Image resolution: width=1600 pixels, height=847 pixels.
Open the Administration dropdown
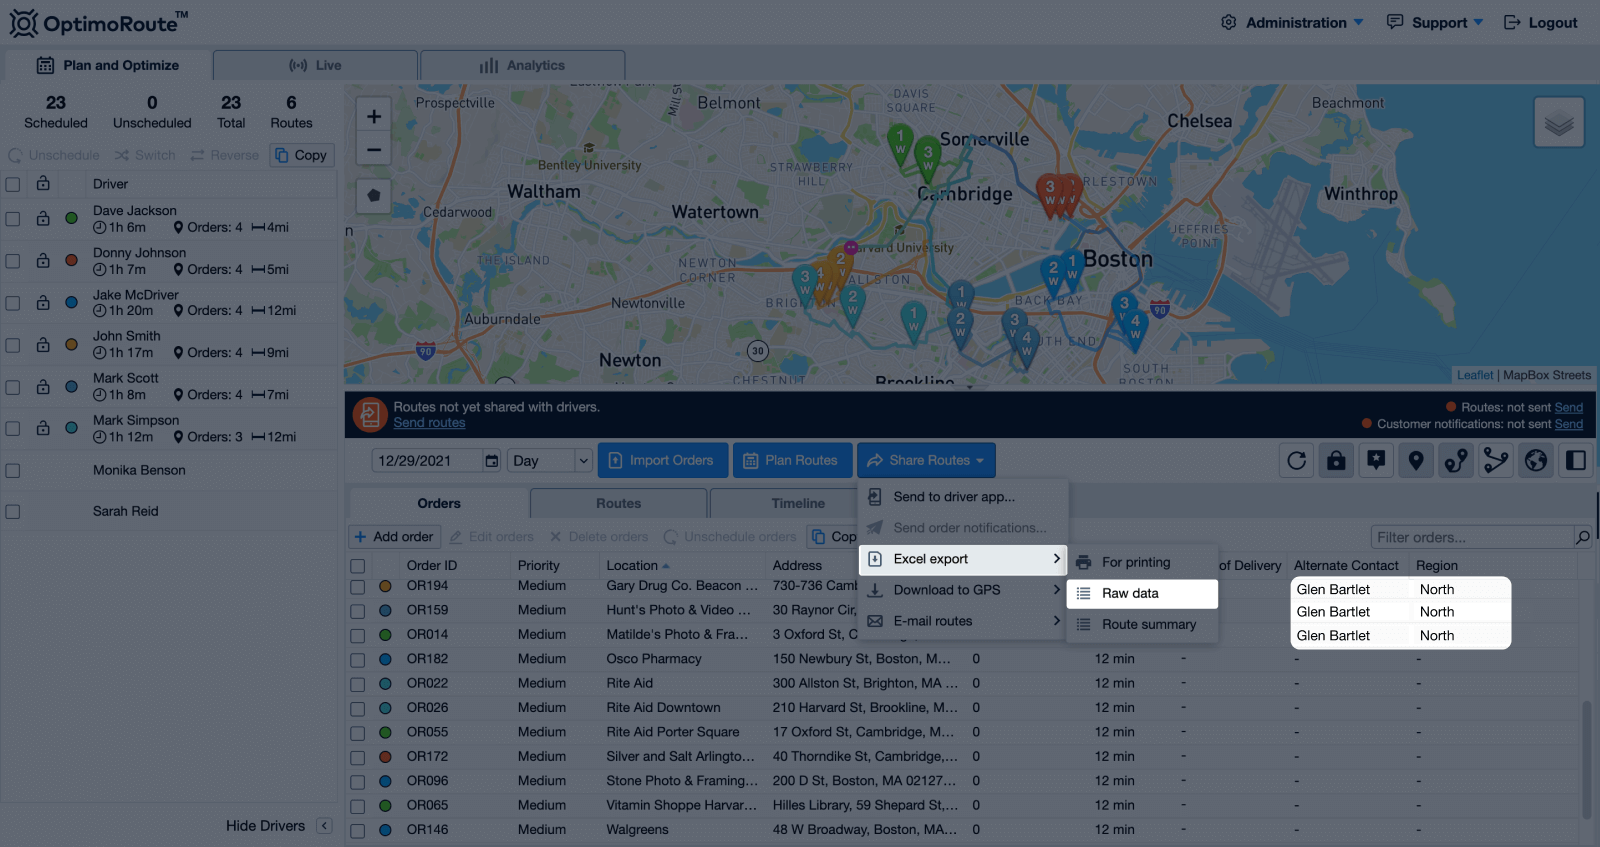[1292, 22]
